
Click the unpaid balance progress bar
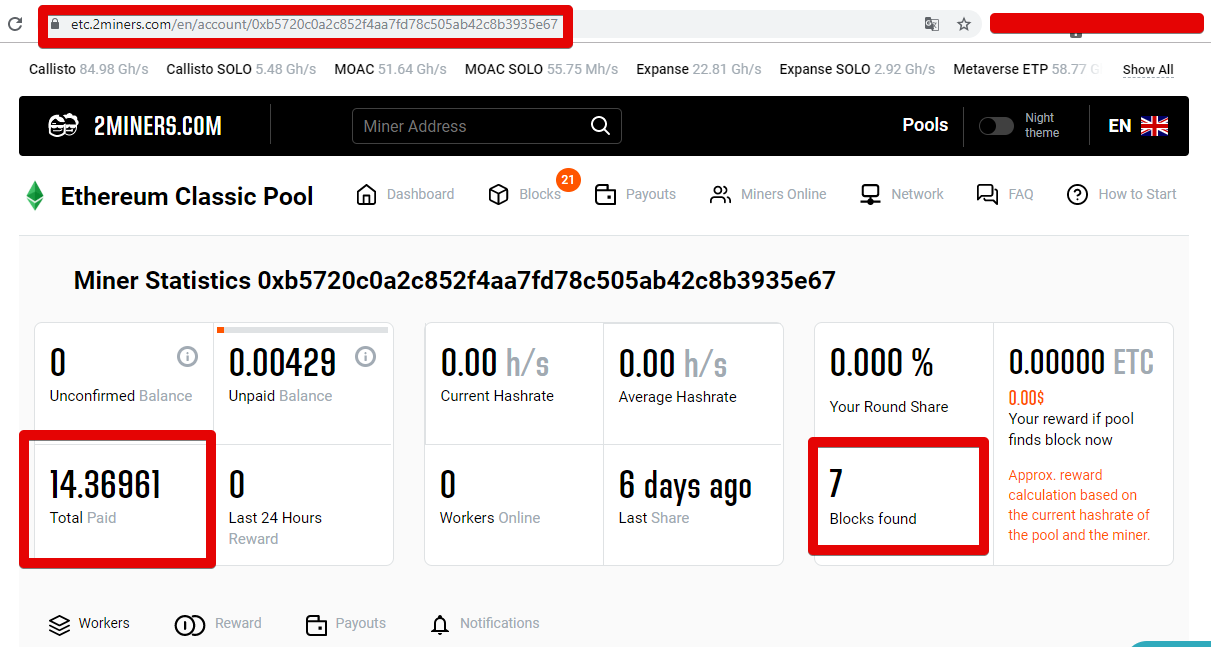coord(302,329)
